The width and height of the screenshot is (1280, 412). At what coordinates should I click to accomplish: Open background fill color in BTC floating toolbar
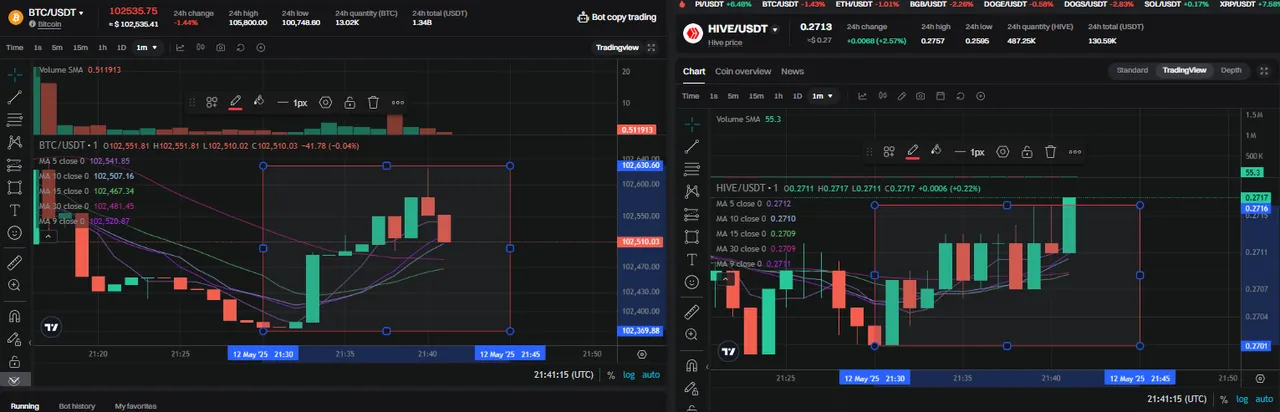(259, 102)
